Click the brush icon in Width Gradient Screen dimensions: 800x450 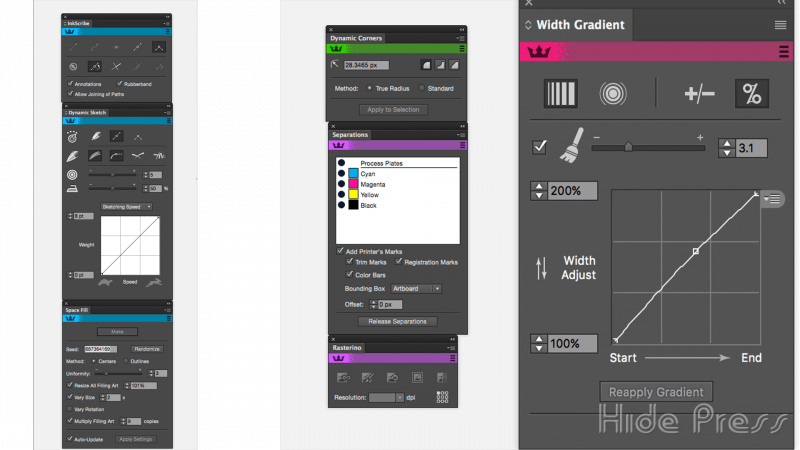tap(571, 147)
